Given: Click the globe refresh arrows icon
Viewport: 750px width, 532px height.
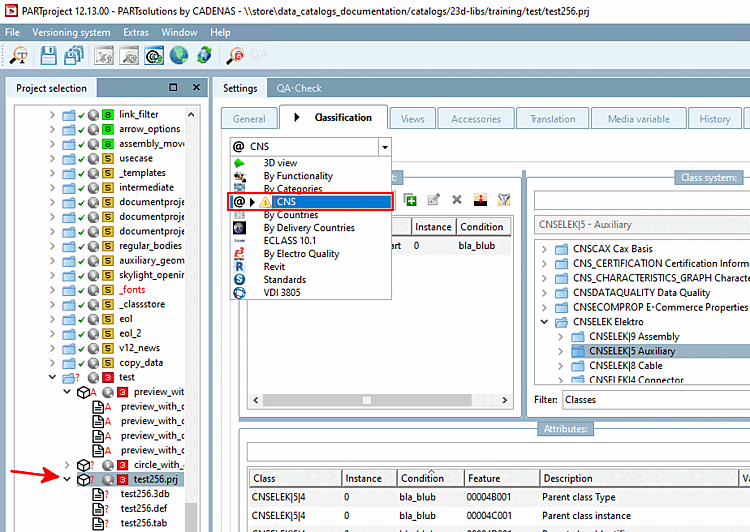Looking at the screenshot, I should pos(204,55).
